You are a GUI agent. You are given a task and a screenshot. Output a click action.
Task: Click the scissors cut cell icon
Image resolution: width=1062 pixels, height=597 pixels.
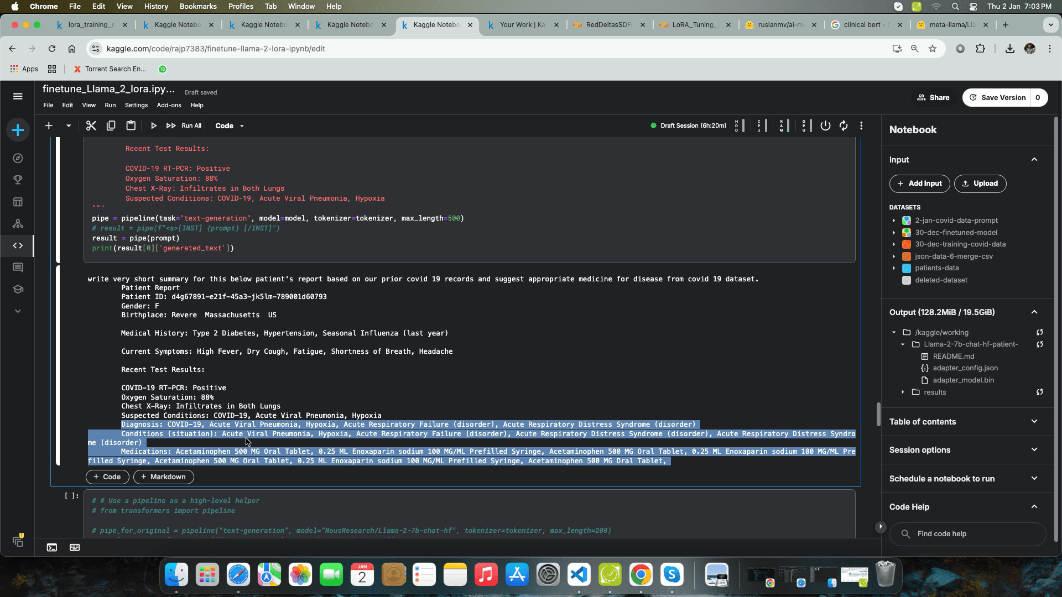(90, 126)
